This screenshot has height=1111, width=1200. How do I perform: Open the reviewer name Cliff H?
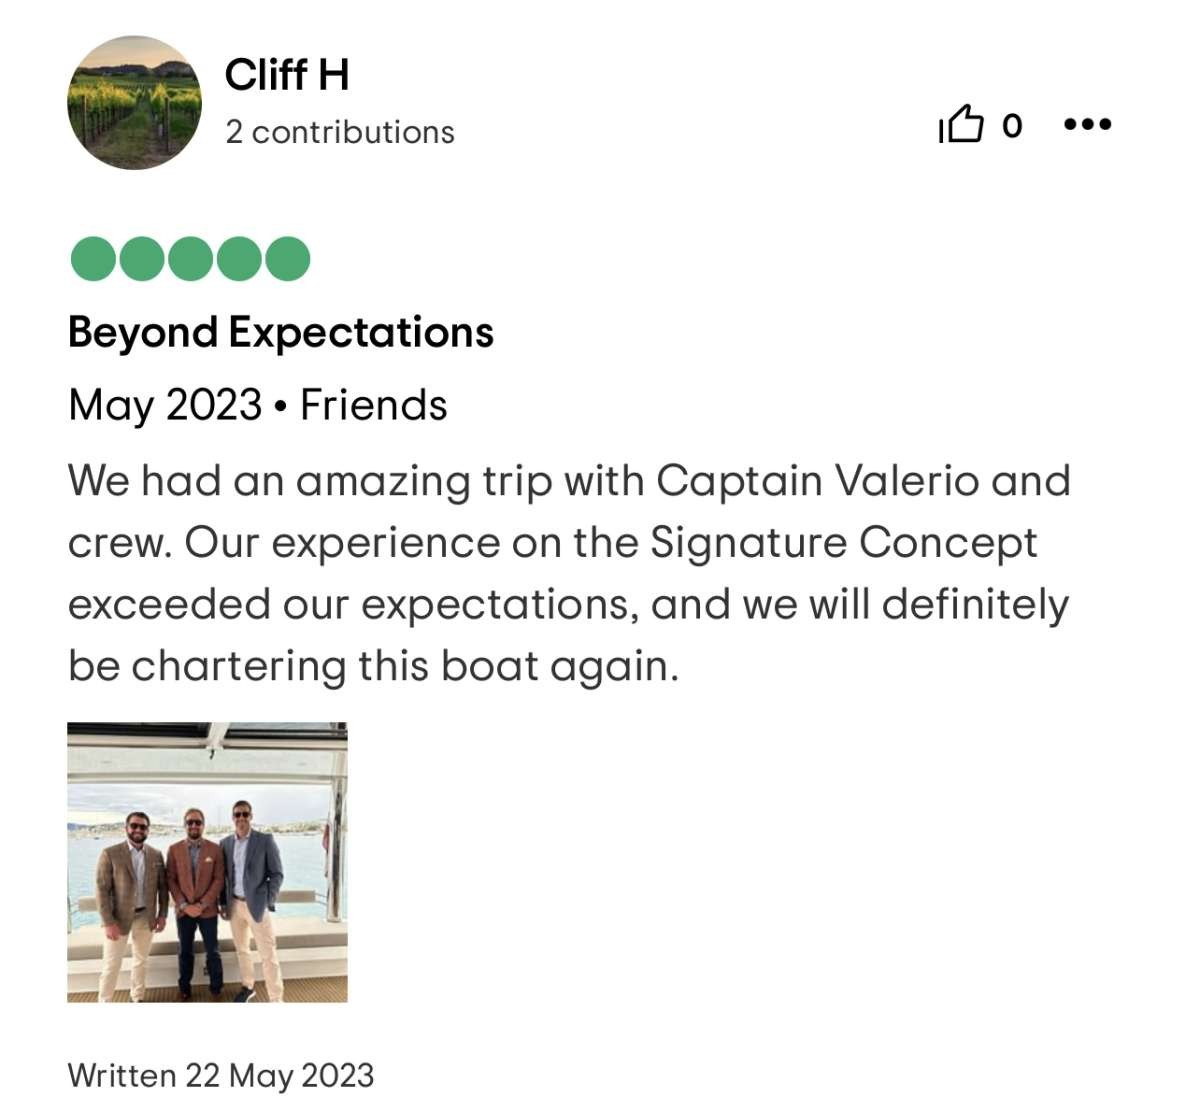pos(287,75)
